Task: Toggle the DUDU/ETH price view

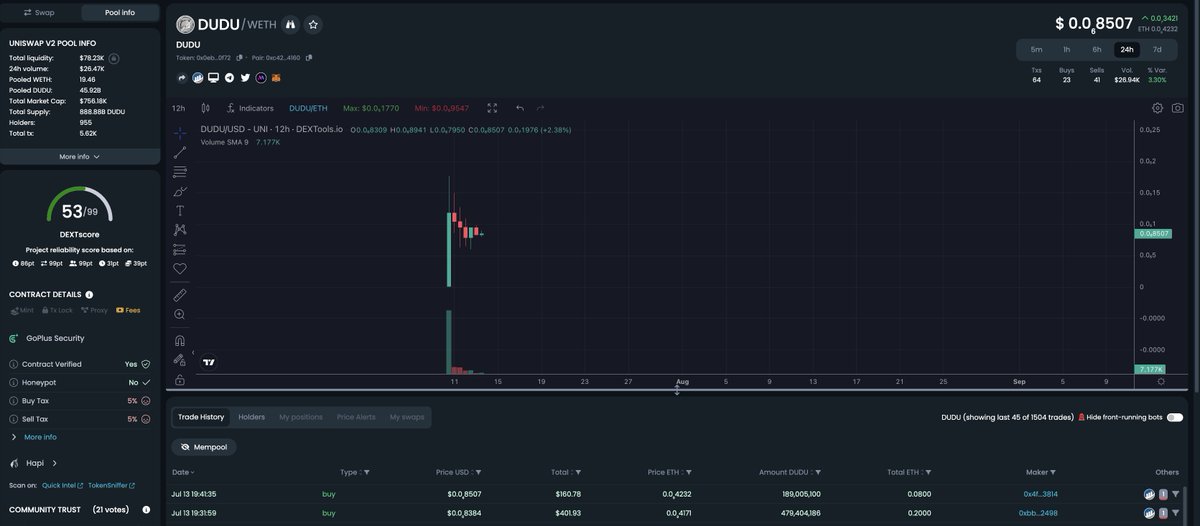Action: [308, 108]
